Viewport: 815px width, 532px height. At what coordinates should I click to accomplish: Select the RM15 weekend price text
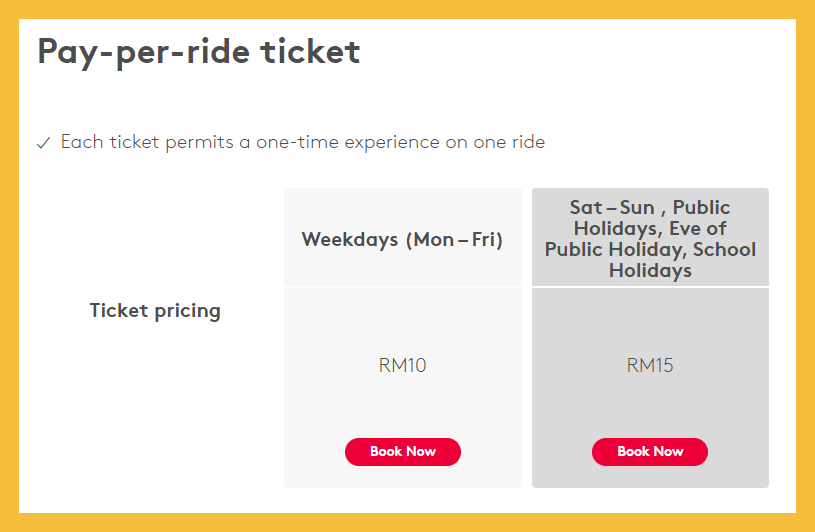point(650,365)
